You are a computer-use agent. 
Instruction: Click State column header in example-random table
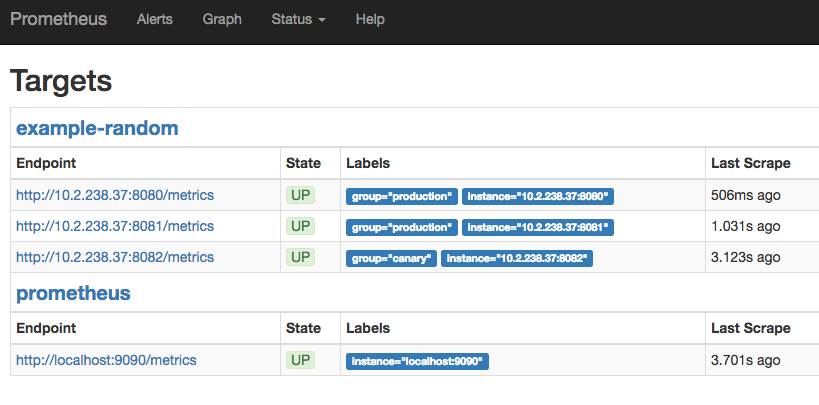[x=303, y=164]
